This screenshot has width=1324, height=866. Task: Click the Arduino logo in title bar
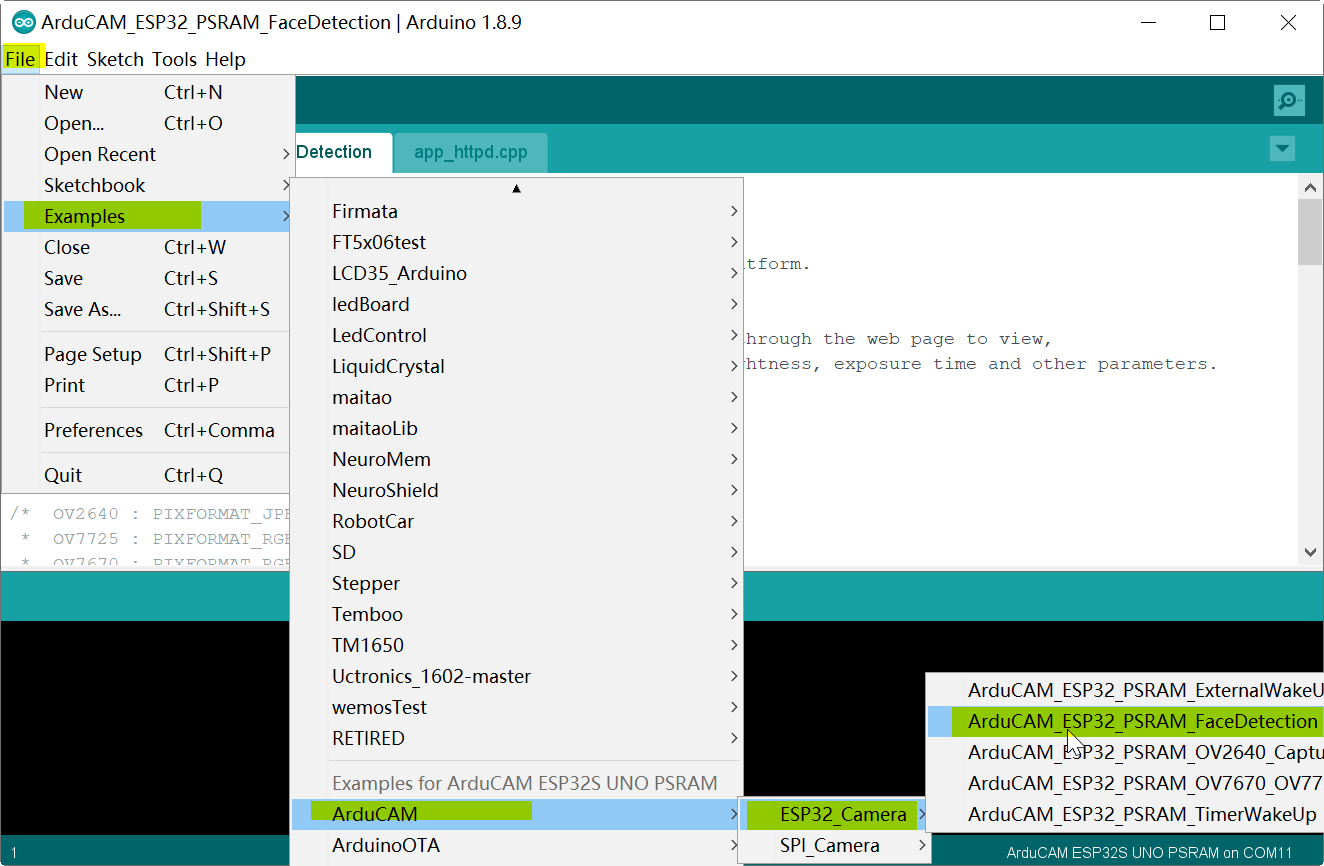click(x=23, y=22)
